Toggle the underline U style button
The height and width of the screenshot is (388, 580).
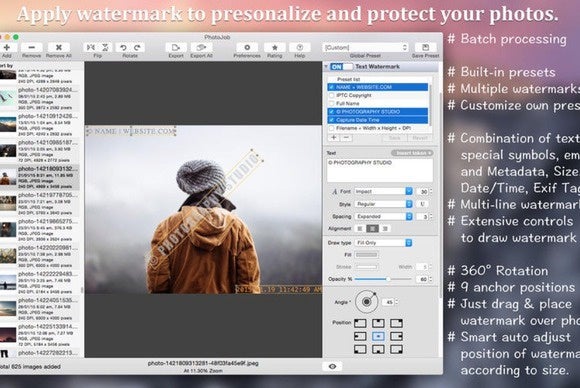point(422,204)
